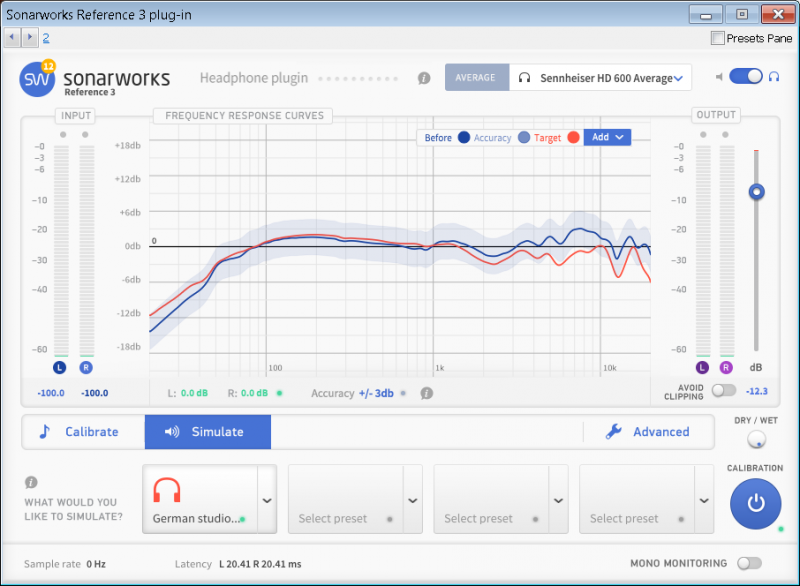Click the red Target curve dot
The height and width of the screenshot is (586, 800).
pyautogui.click(x=573, y=138)
